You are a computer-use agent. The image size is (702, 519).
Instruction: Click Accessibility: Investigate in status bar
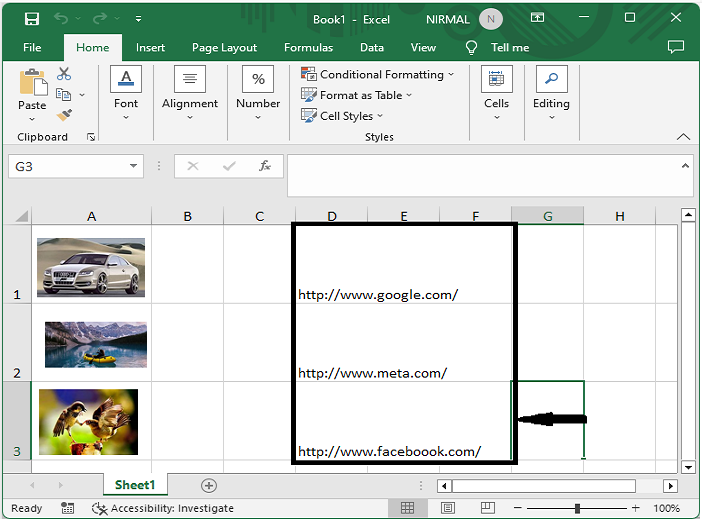coord(162,508)
